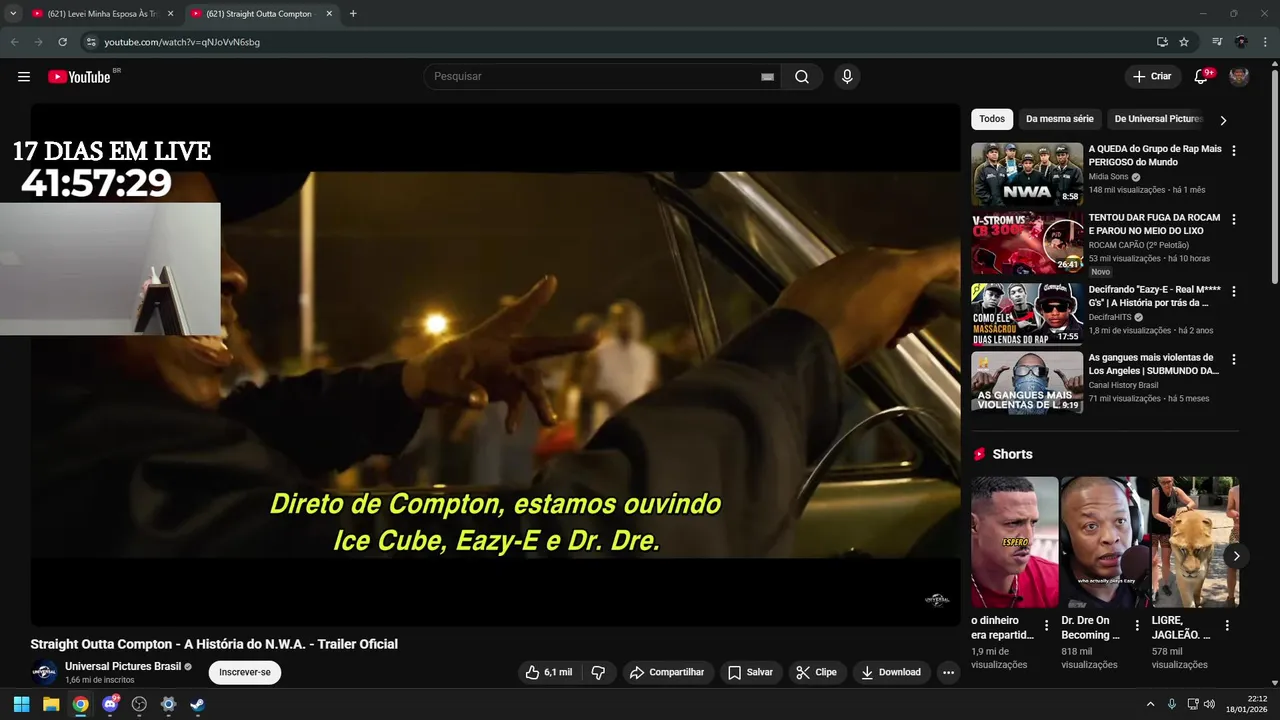Open YouTube account avatar menu

coord(1239,77)
